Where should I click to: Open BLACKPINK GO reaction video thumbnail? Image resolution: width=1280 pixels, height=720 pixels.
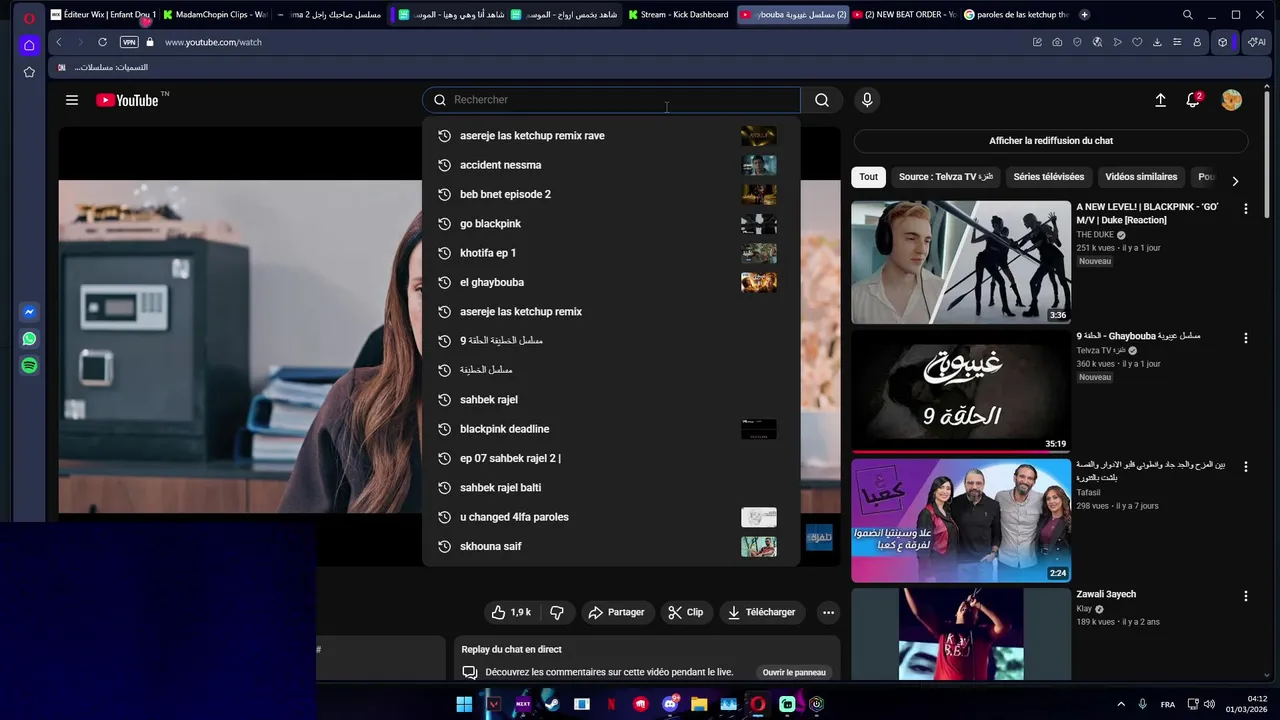(961, 262)
